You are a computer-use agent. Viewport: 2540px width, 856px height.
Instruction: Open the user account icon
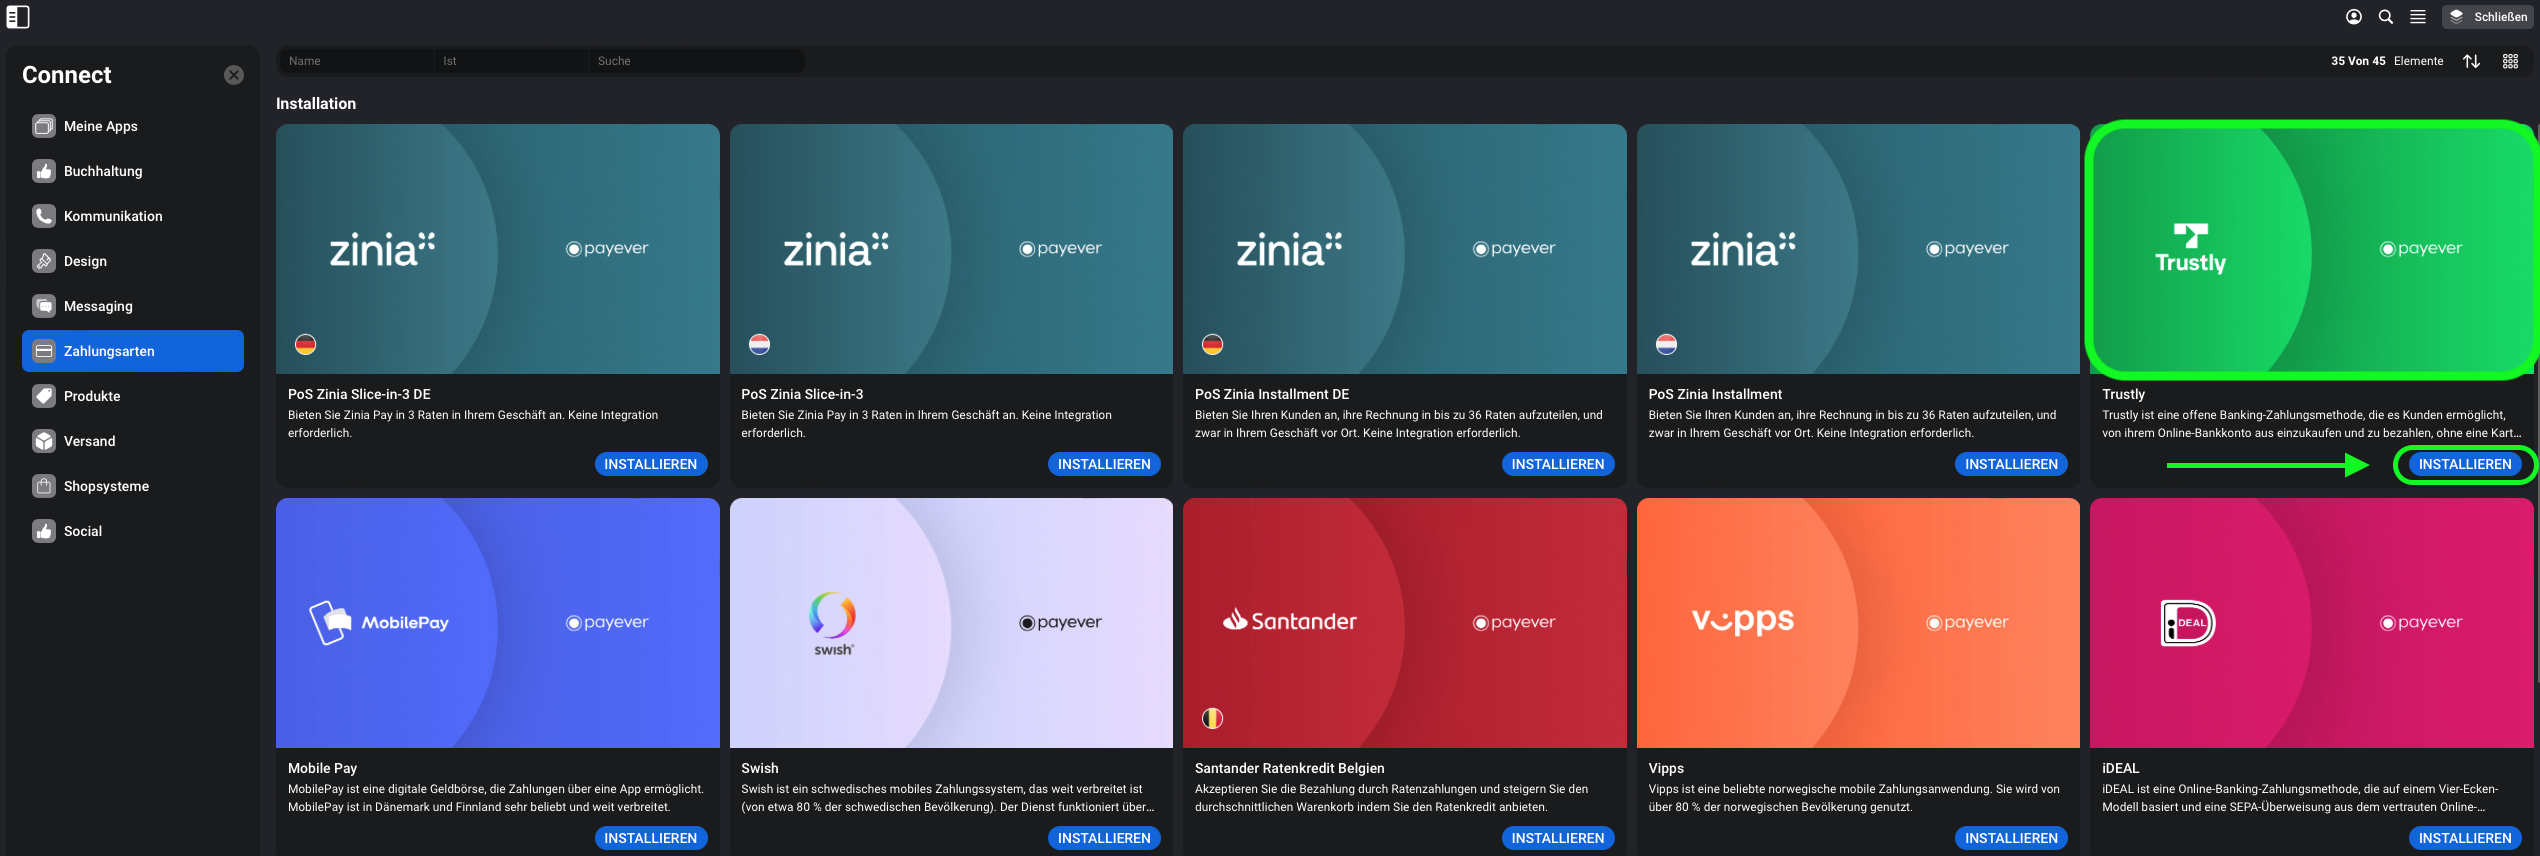(2354, 17)
